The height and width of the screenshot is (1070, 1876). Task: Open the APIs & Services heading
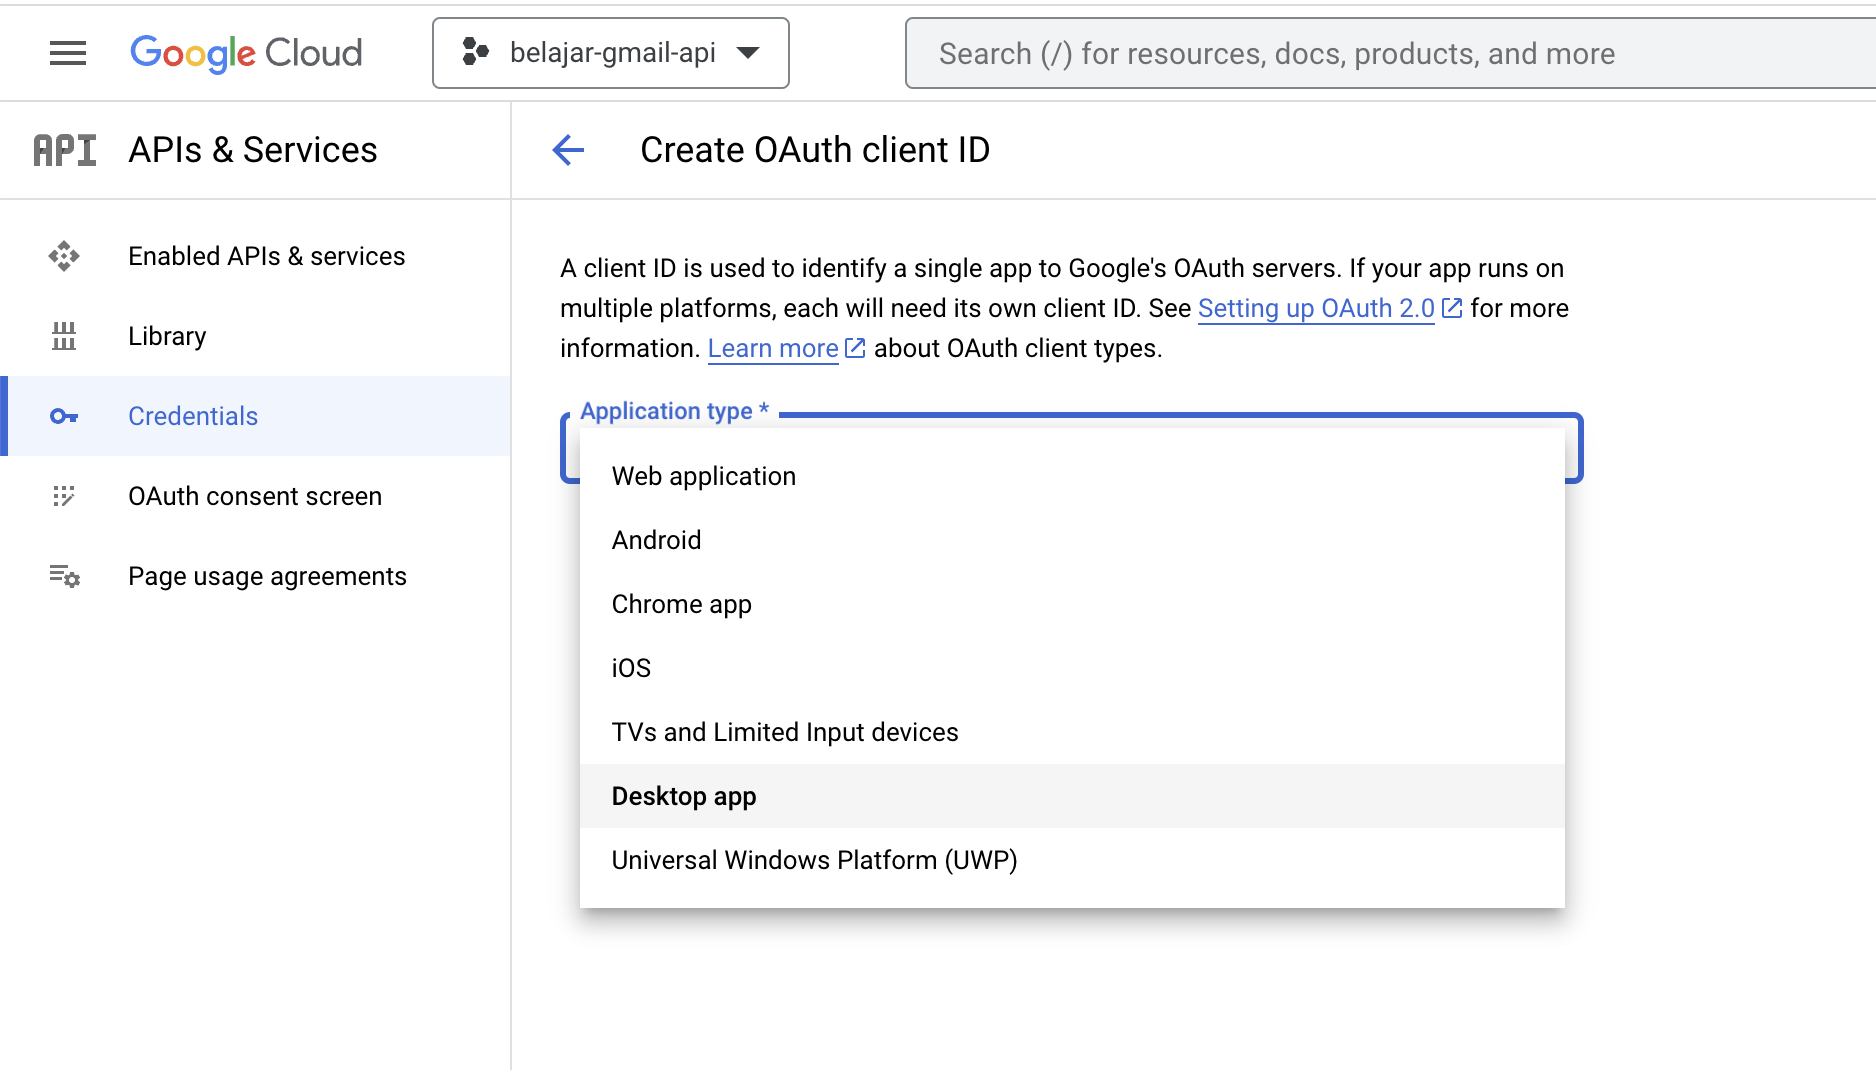pyautogui.click(x=253, y=150)
